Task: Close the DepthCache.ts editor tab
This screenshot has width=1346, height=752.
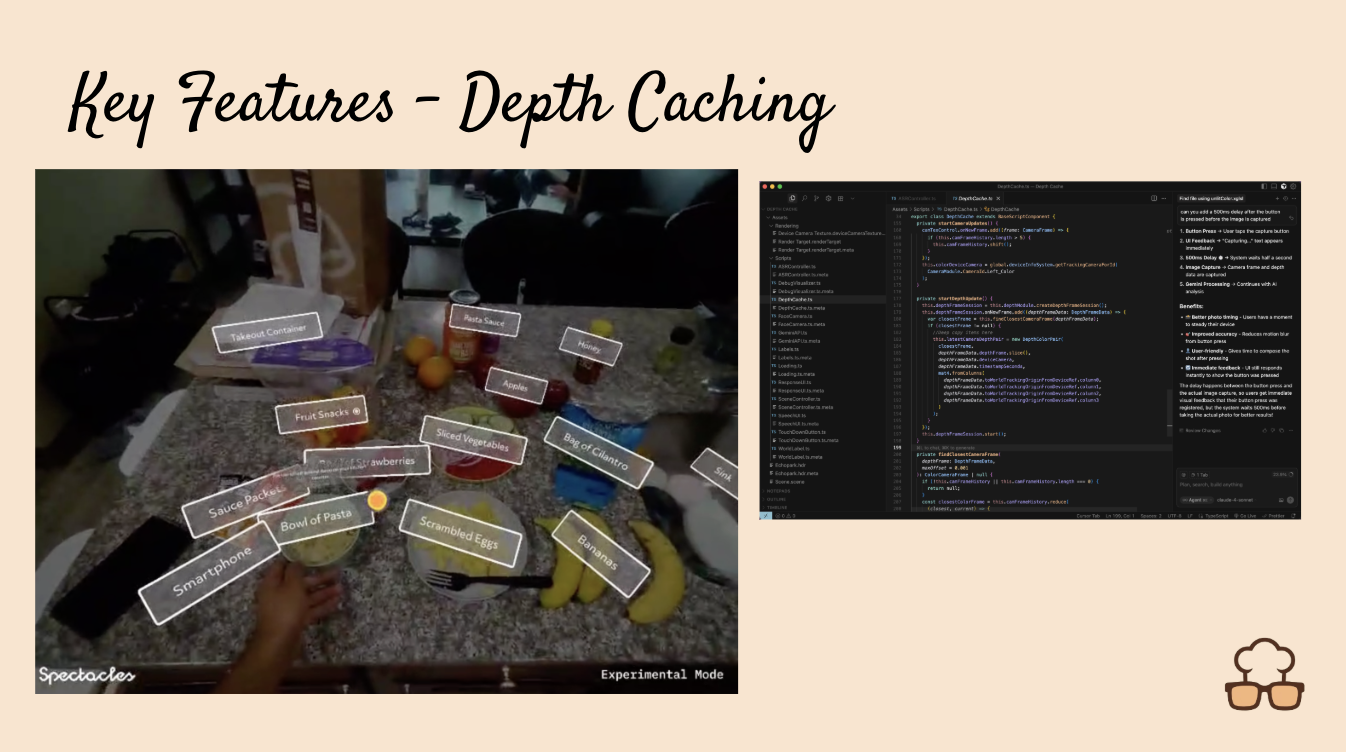Action: click(x=998, y=198)
